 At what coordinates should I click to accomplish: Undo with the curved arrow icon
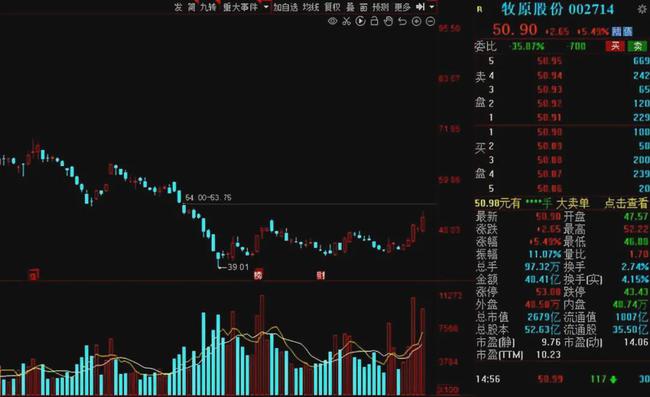click(x=403, y=21)
